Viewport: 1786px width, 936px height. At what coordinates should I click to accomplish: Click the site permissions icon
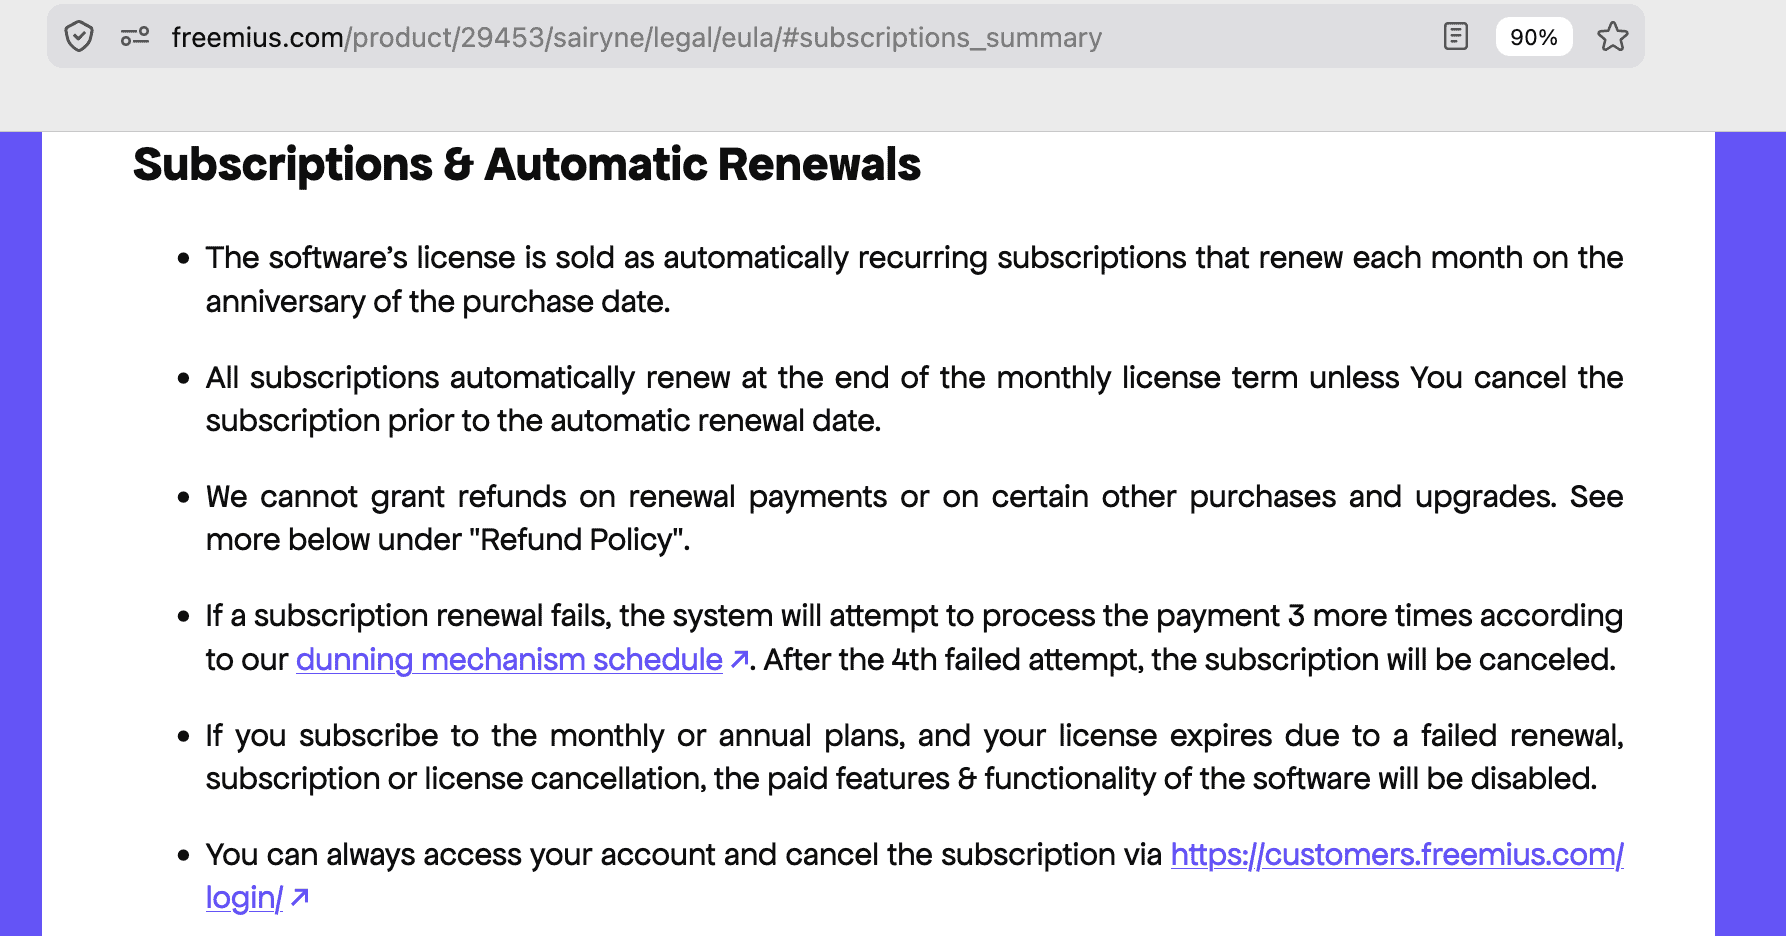tap(135, 37)
